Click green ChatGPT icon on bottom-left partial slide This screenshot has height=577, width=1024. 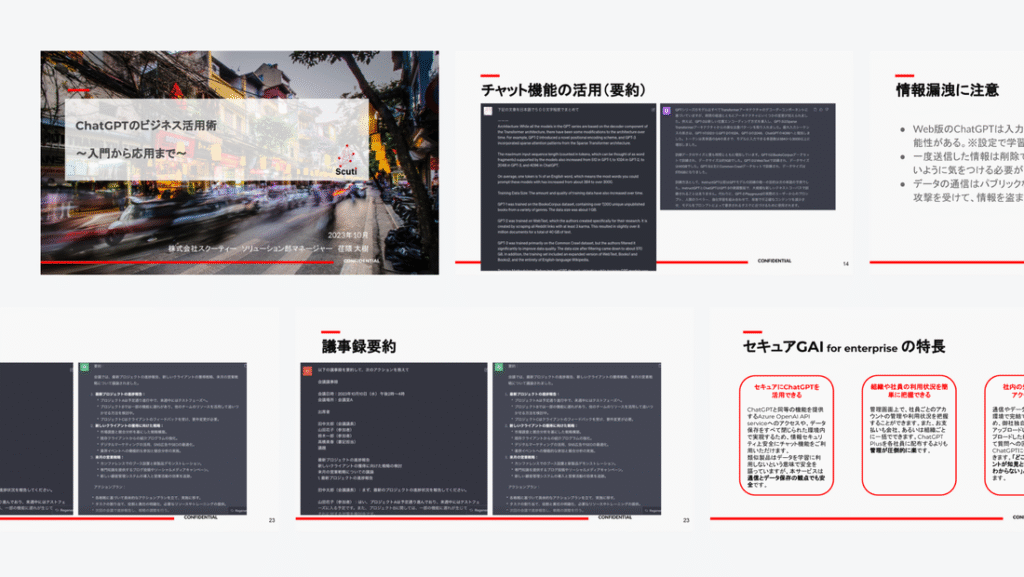(85, 367)
